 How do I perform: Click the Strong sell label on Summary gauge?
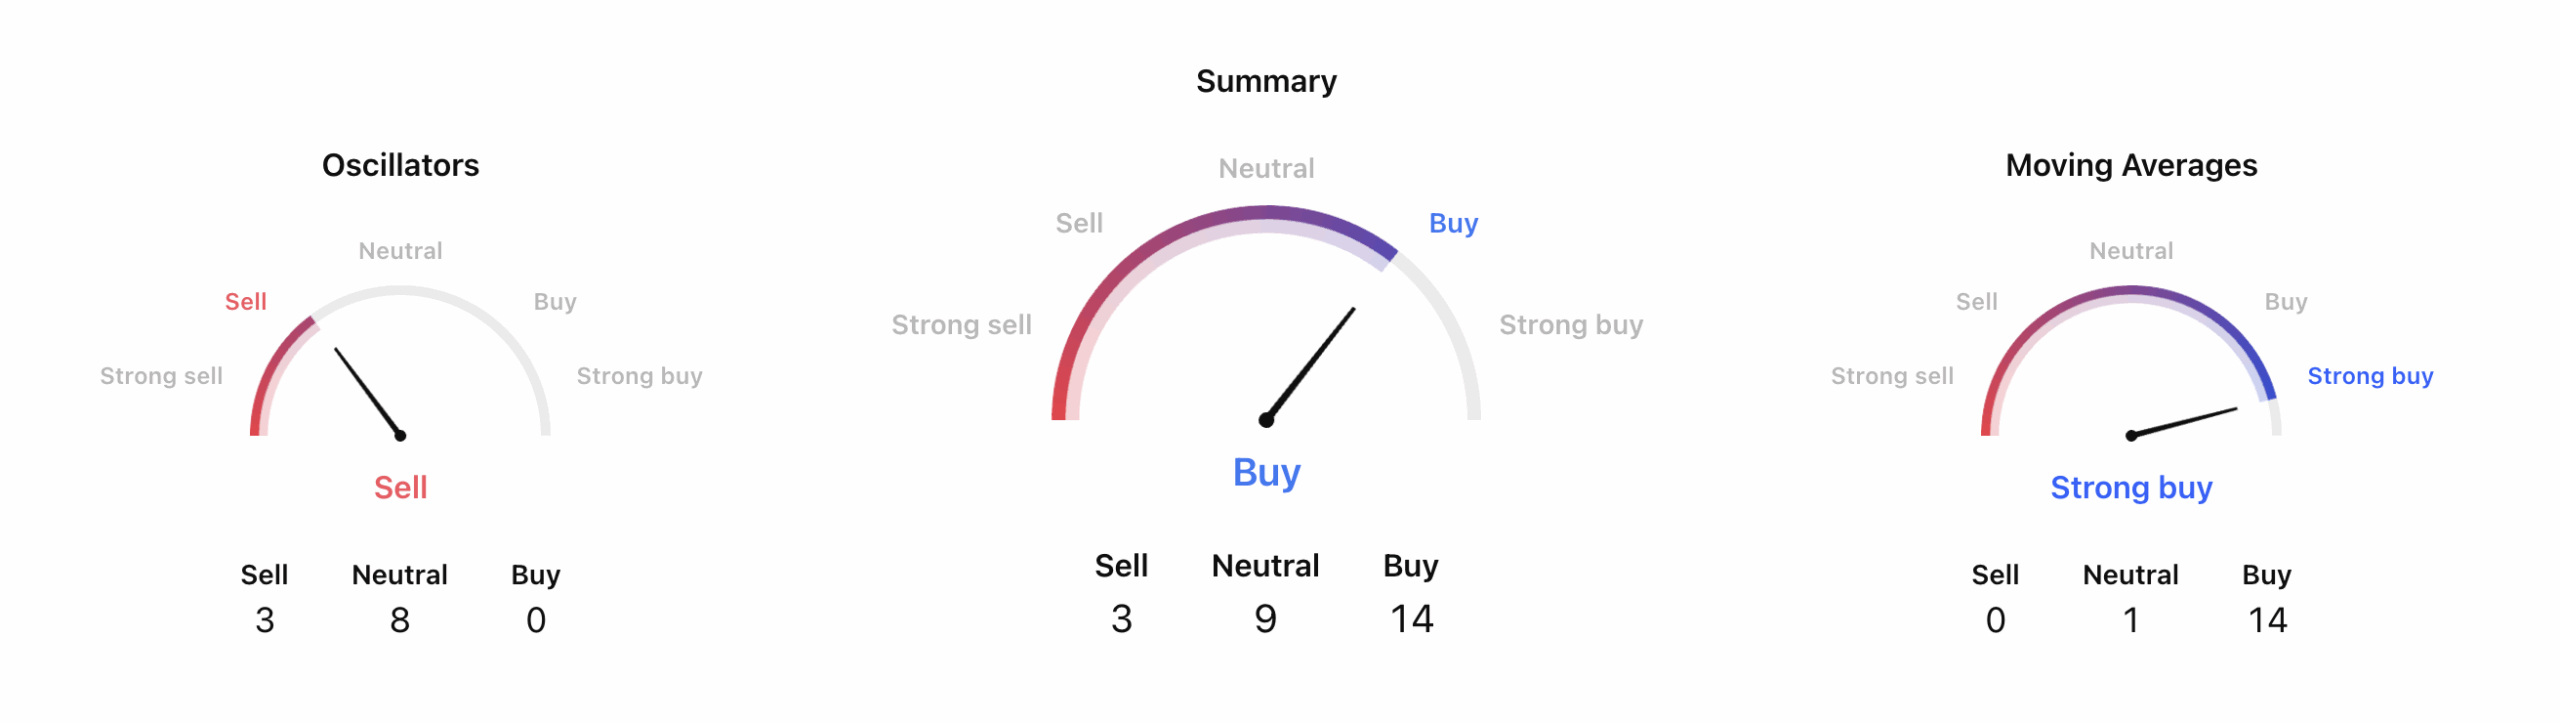(x=961, y=325)
